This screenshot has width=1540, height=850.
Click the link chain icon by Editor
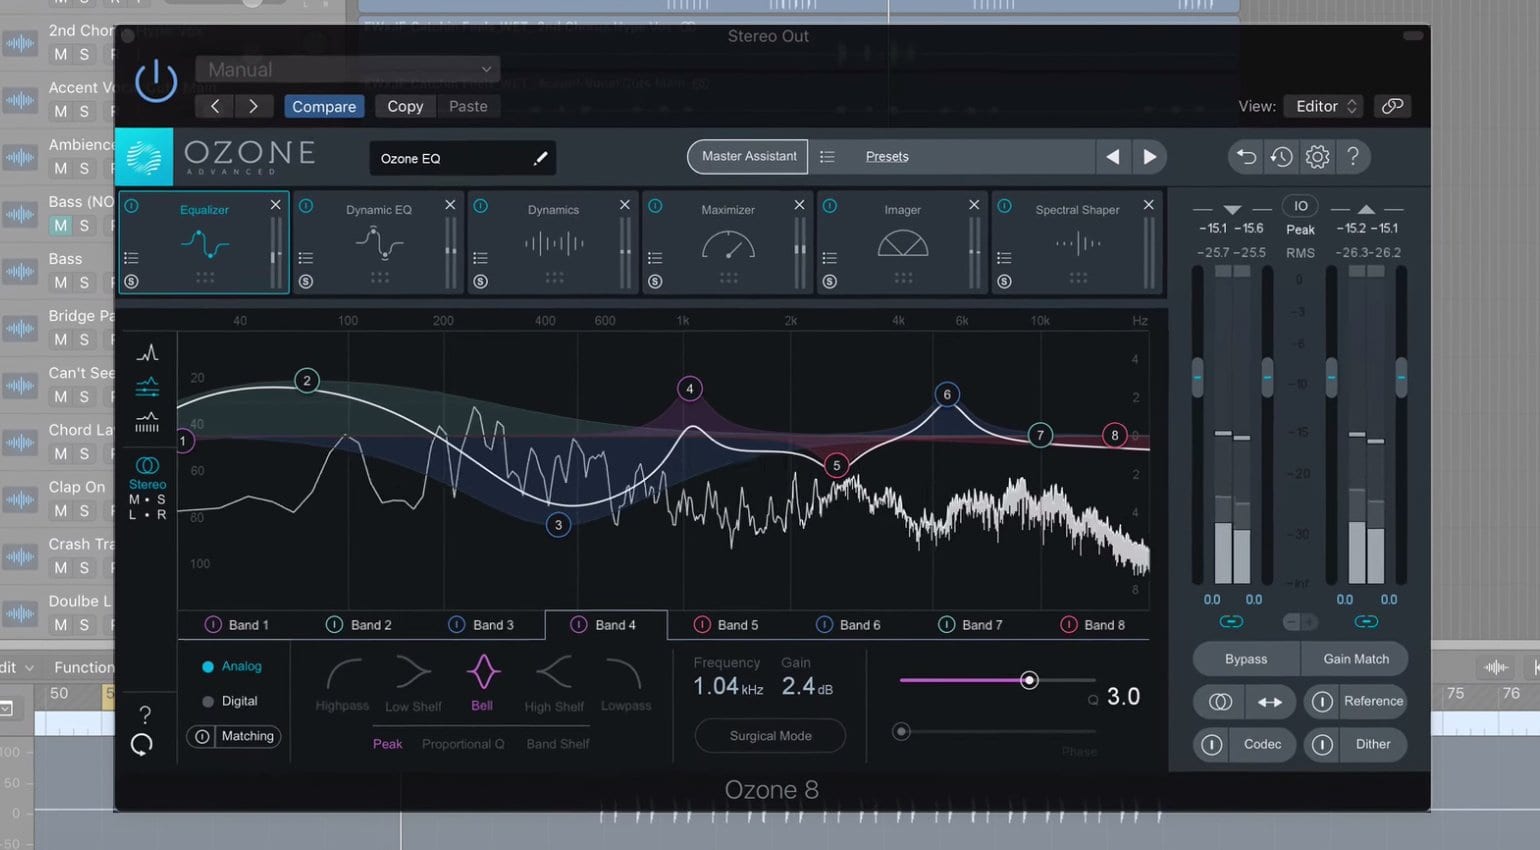tap(1392, 106)
